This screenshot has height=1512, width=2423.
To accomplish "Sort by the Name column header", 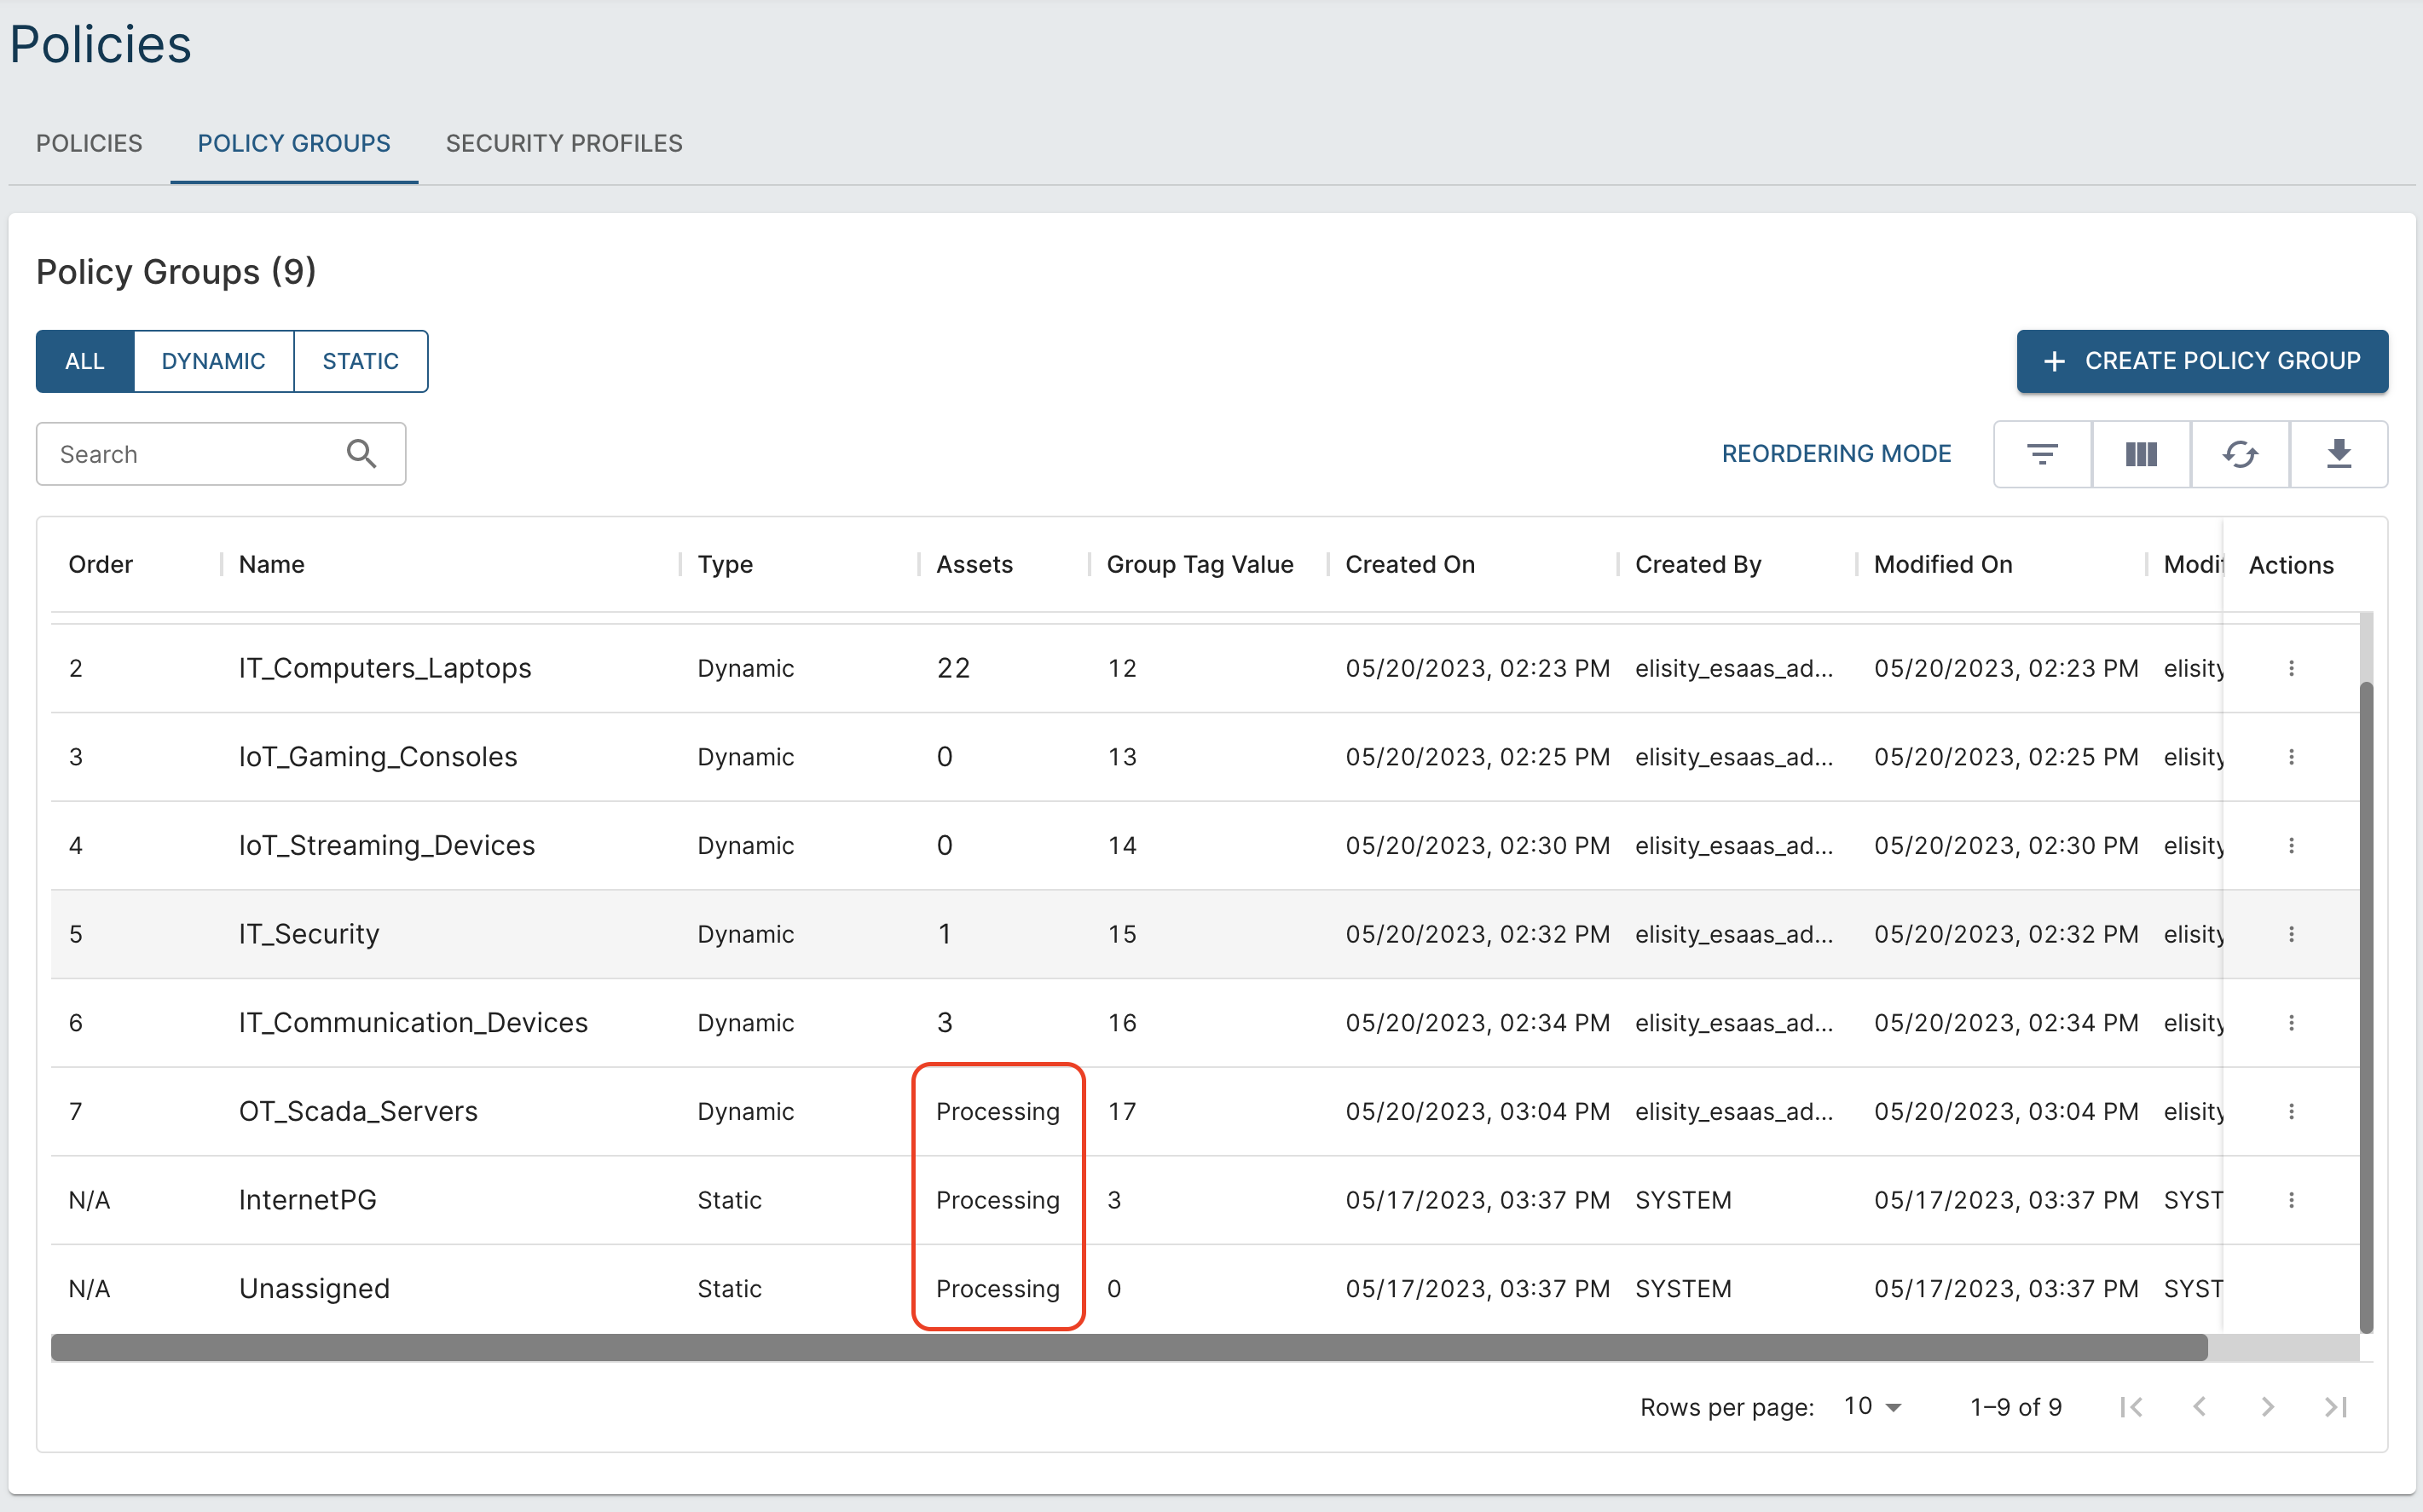I will point(272,565).
